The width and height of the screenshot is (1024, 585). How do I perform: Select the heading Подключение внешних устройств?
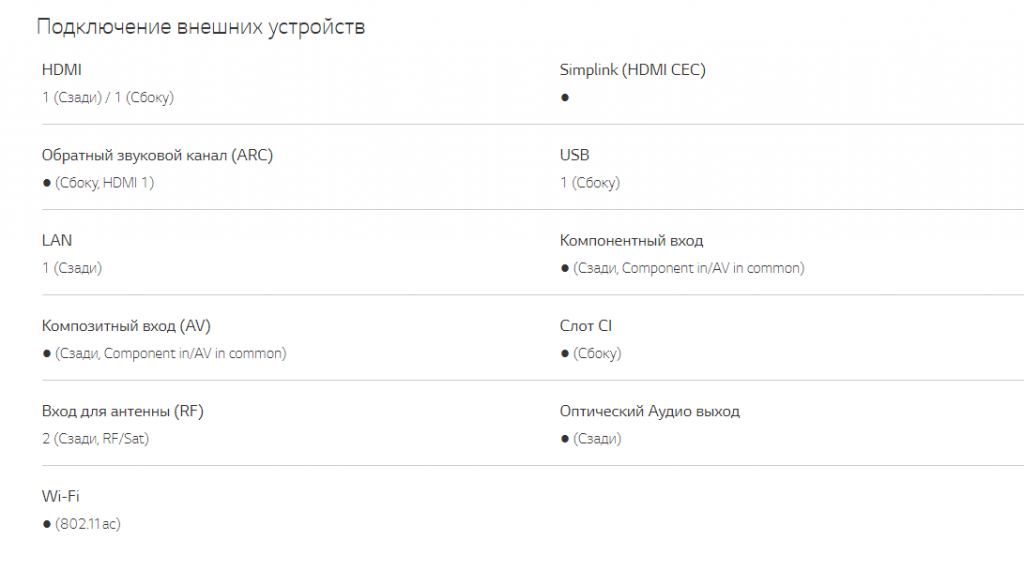coord(200,27)
